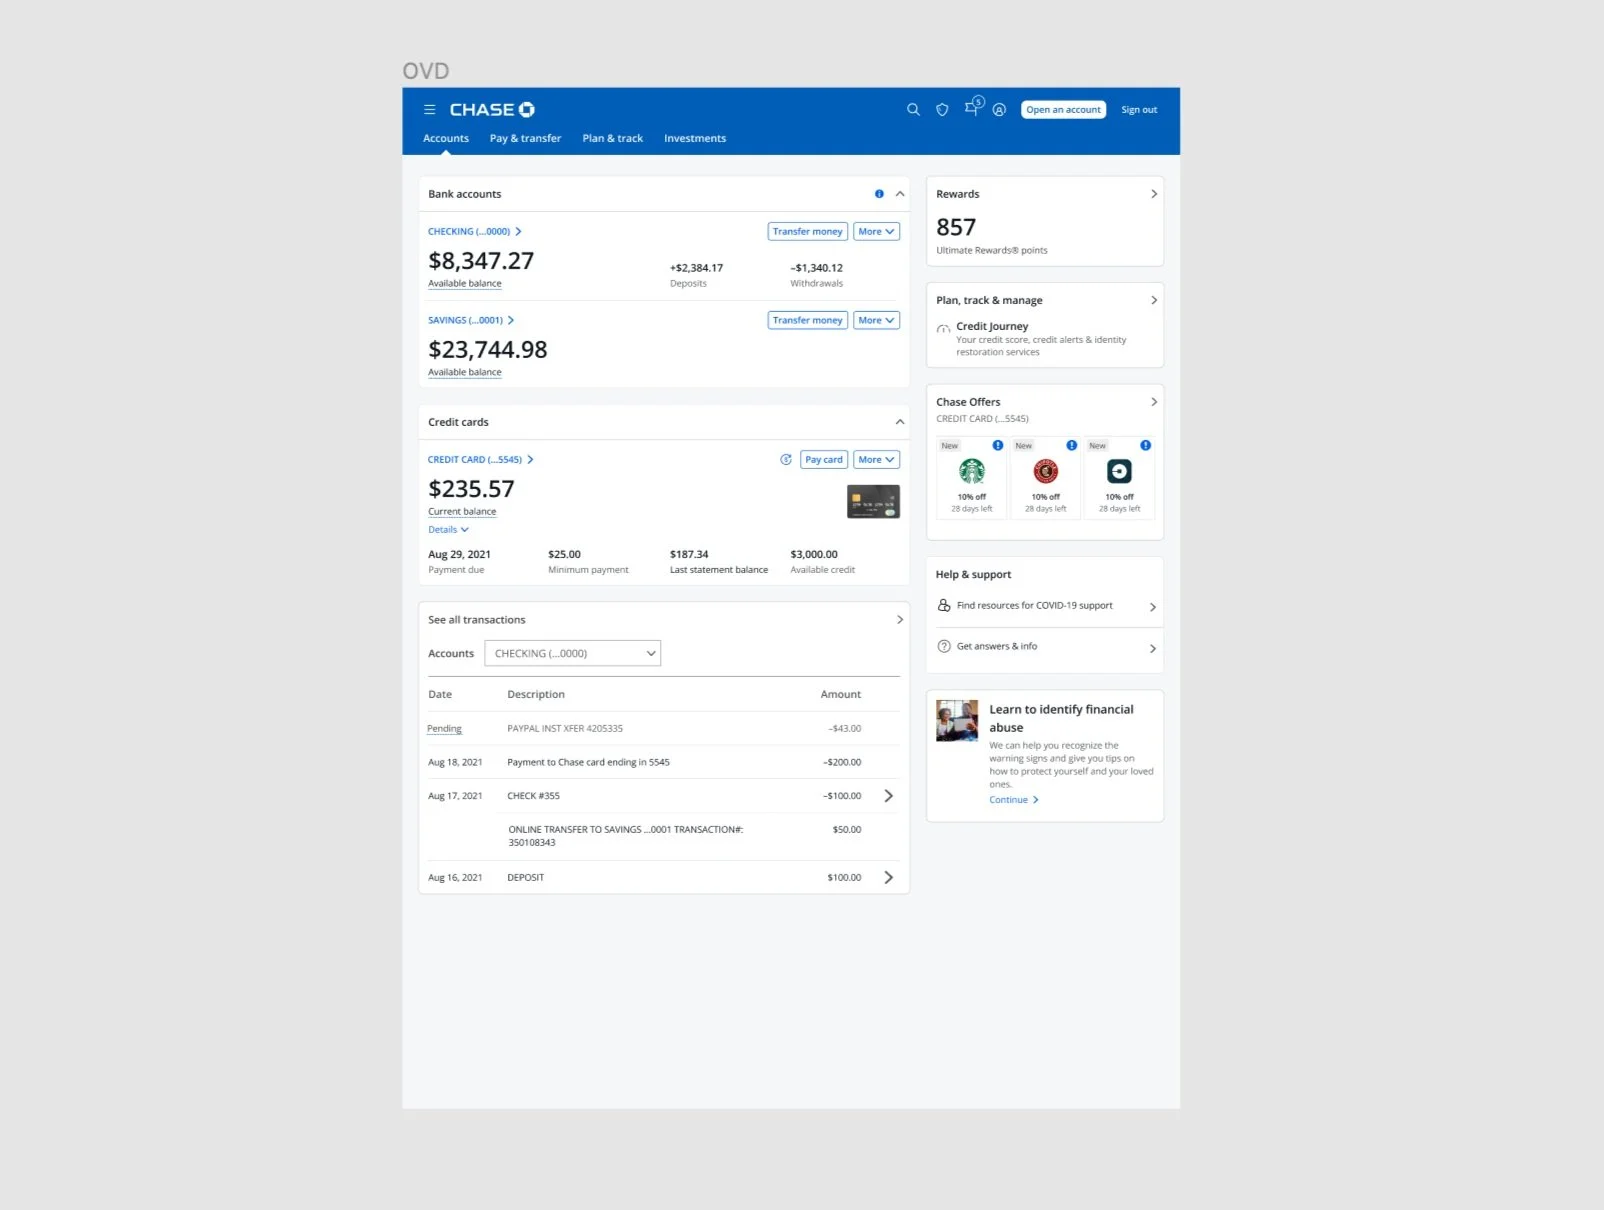This screenshot has height=1210, width=1604.
Task: Click the COVID-19 support person icon
Action: pyautogui.click(x=944, y=606)
